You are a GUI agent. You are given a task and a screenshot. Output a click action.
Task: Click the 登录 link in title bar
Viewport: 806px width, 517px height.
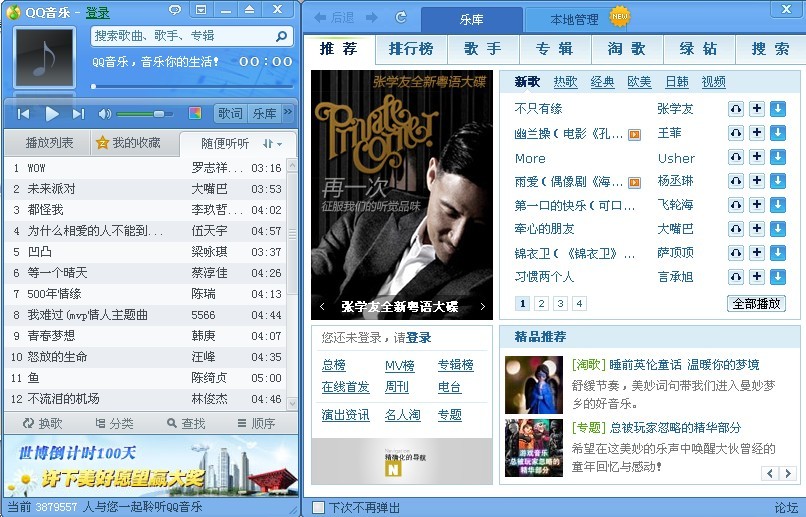click(97, 12)
